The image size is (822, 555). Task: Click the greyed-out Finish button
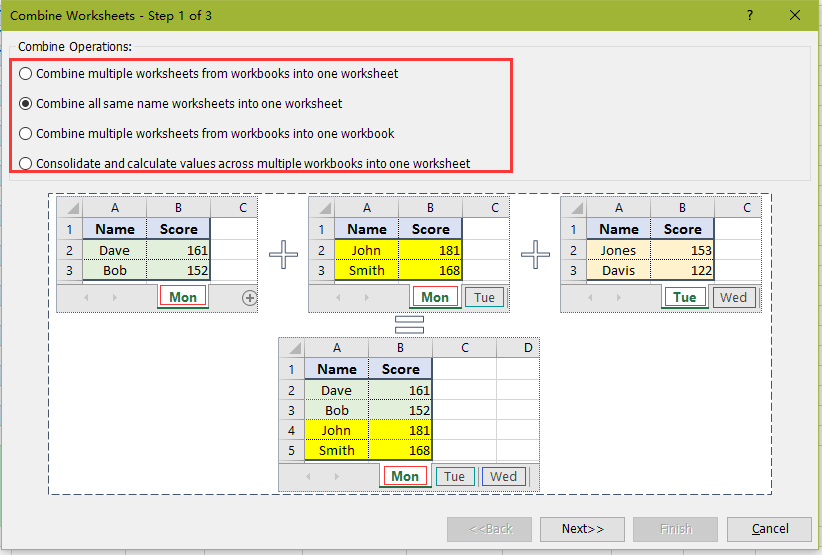[x=675, y=529]
